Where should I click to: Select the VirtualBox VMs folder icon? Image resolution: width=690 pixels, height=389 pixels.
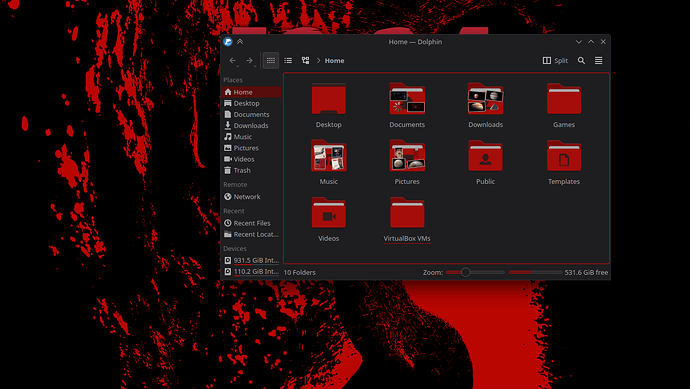pyautogui.click(x=407, y=213)
